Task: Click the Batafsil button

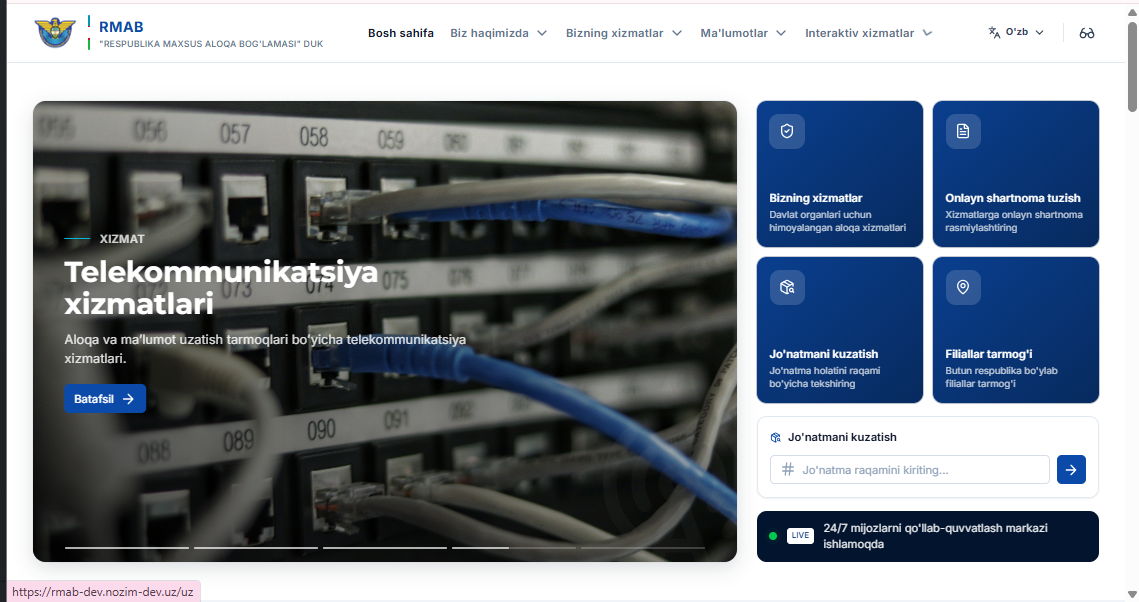Action: coord(105,399)
